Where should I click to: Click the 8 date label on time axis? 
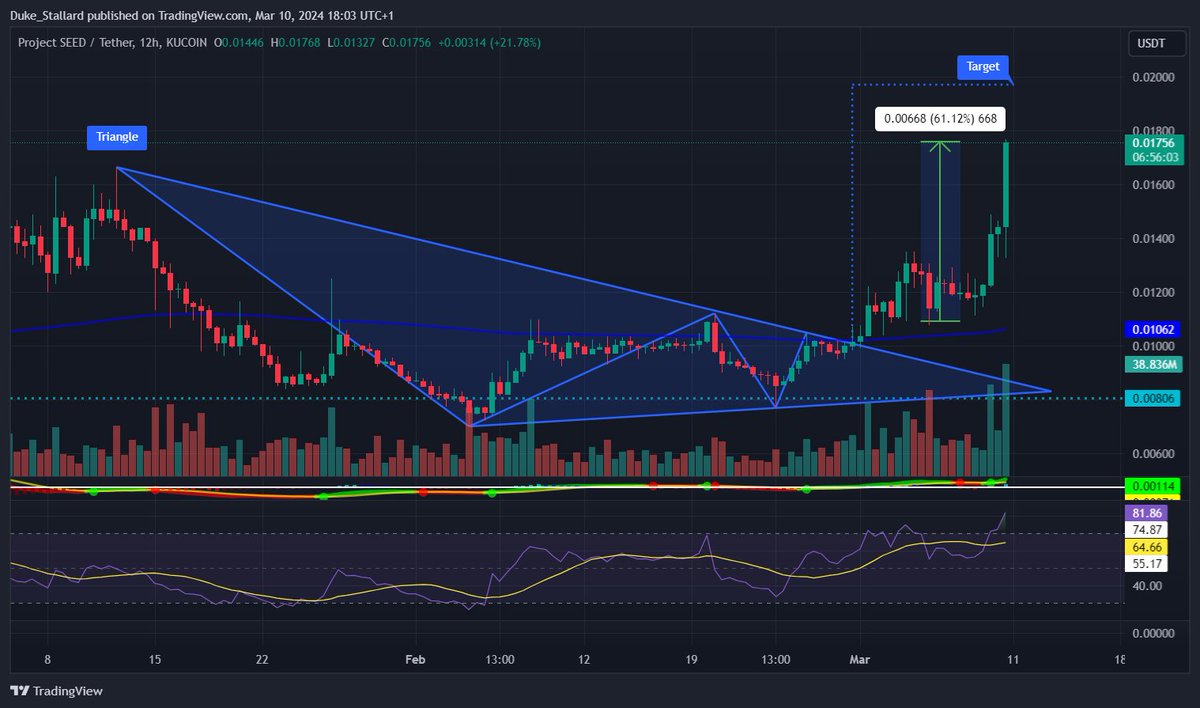pyautogui.click(x=47, y=660)
